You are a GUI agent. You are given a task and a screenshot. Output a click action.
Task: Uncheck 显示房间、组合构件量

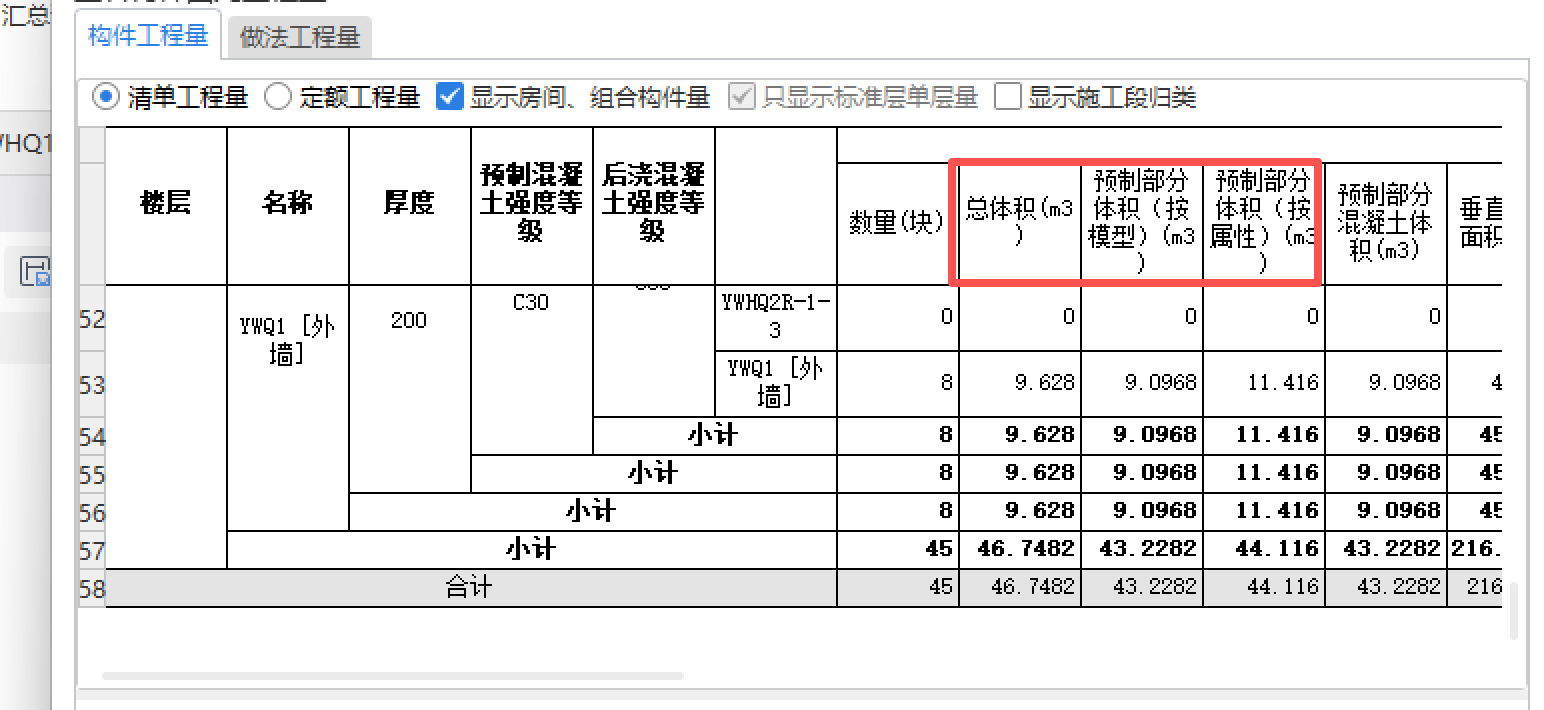coord(450,97)
